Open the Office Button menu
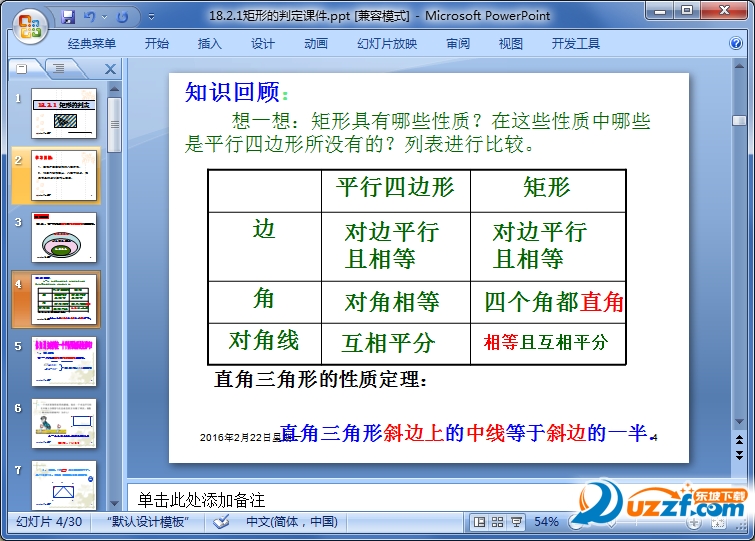This screenshot has height=541, width=755. (x=29, y=25)
